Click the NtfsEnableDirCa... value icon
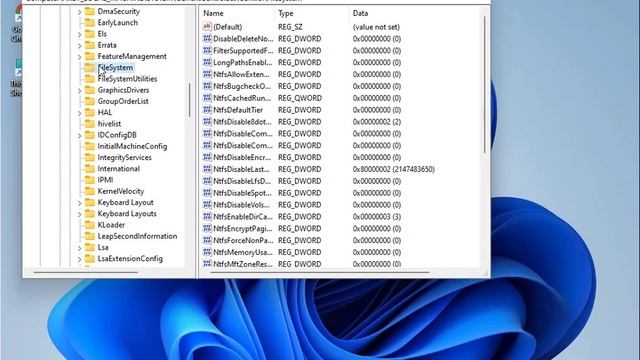 [207, 217]
